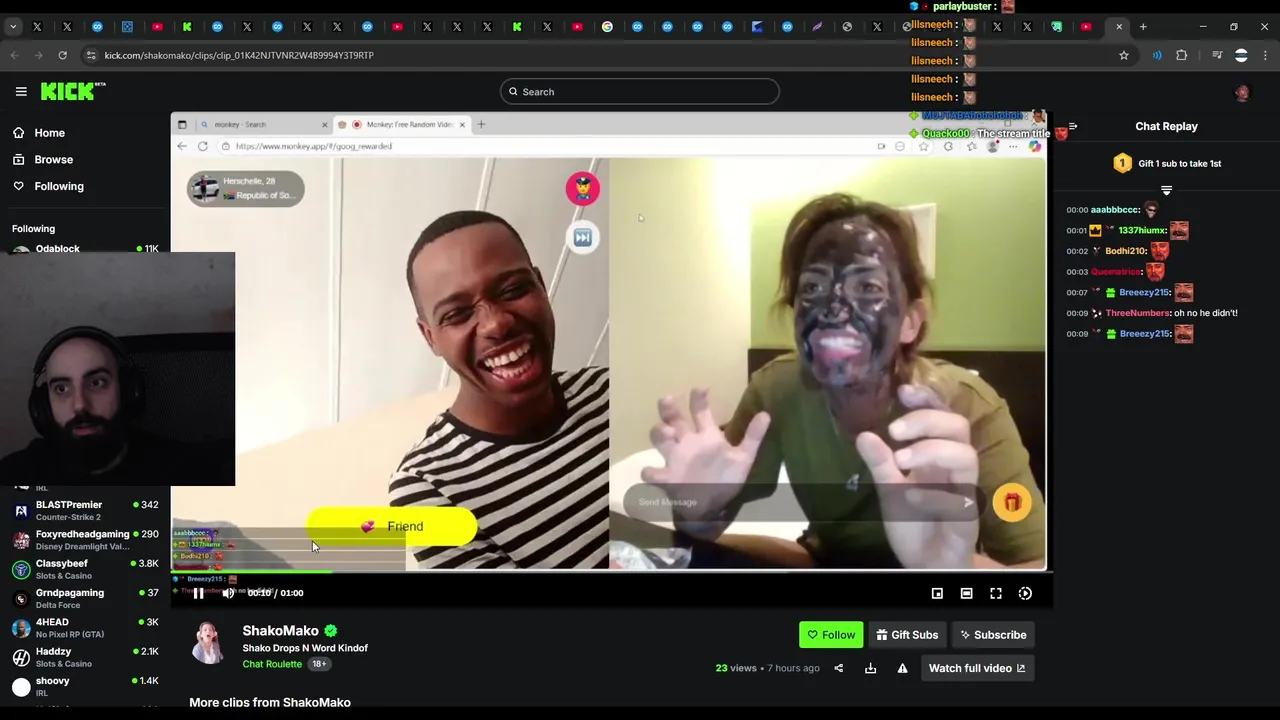
Task: Open Foxyredheadgaming channel in sidebar
Action: coord(85,540)
